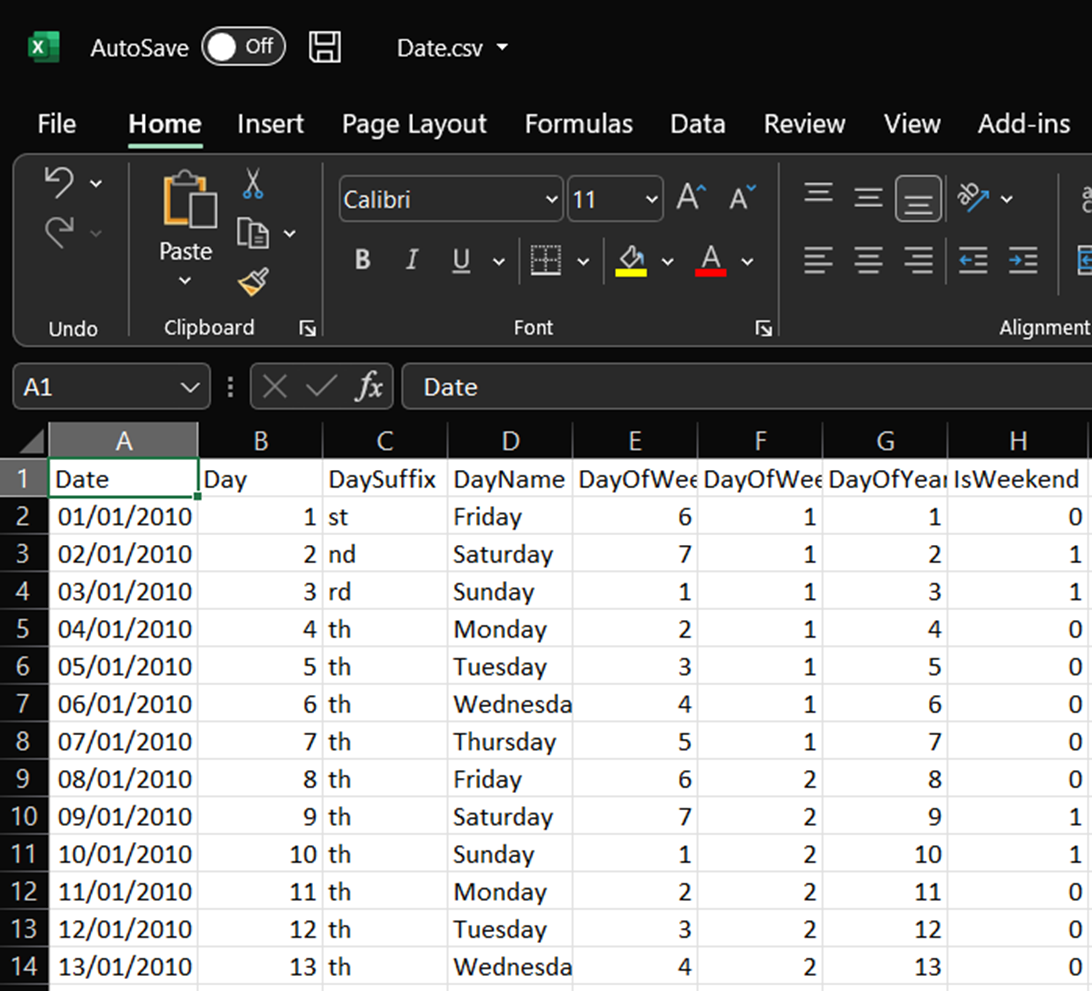1092x991 pixels.
Task: Click the Increase Indent icon
Action: [1023, 261]
